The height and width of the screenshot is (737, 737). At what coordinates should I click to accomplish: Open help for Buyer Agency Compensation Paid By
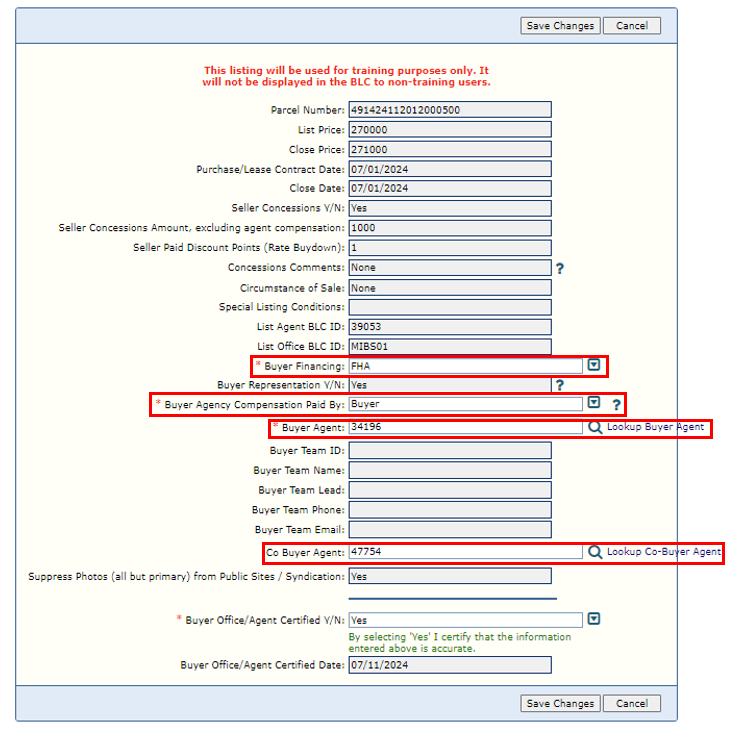tap(616, 404)
